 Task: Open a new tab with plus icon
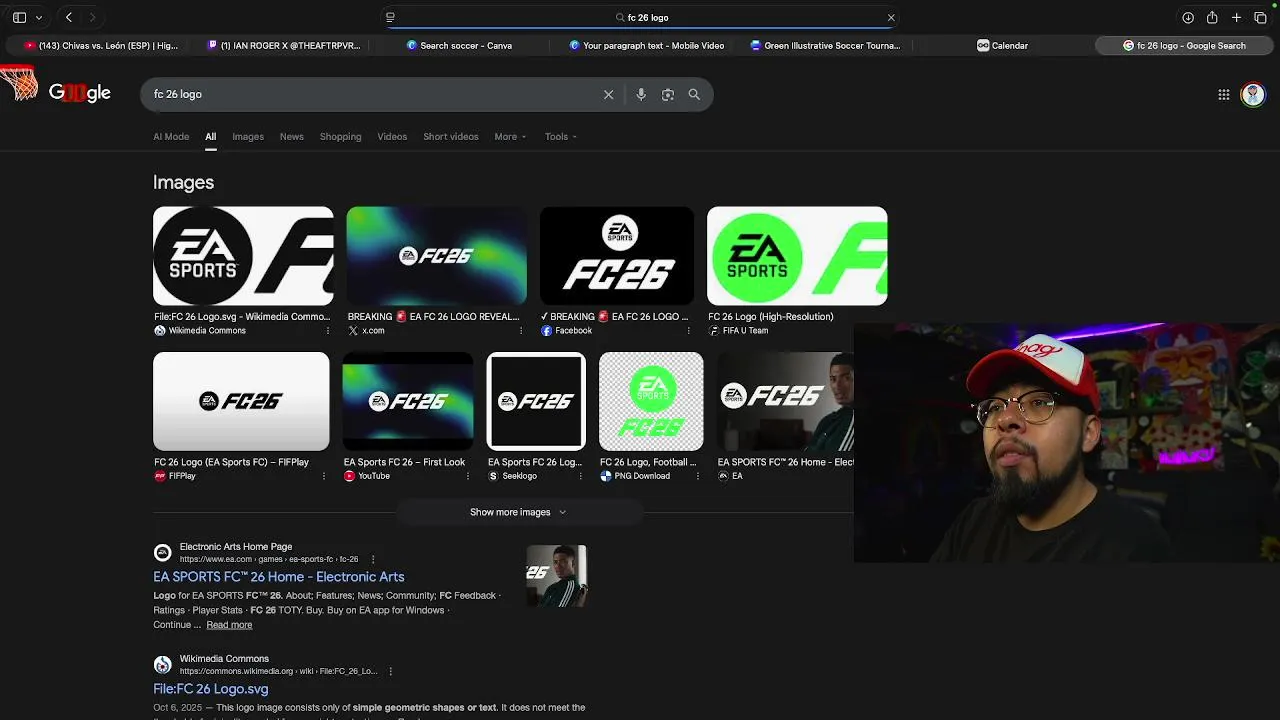pos(1236,17)
